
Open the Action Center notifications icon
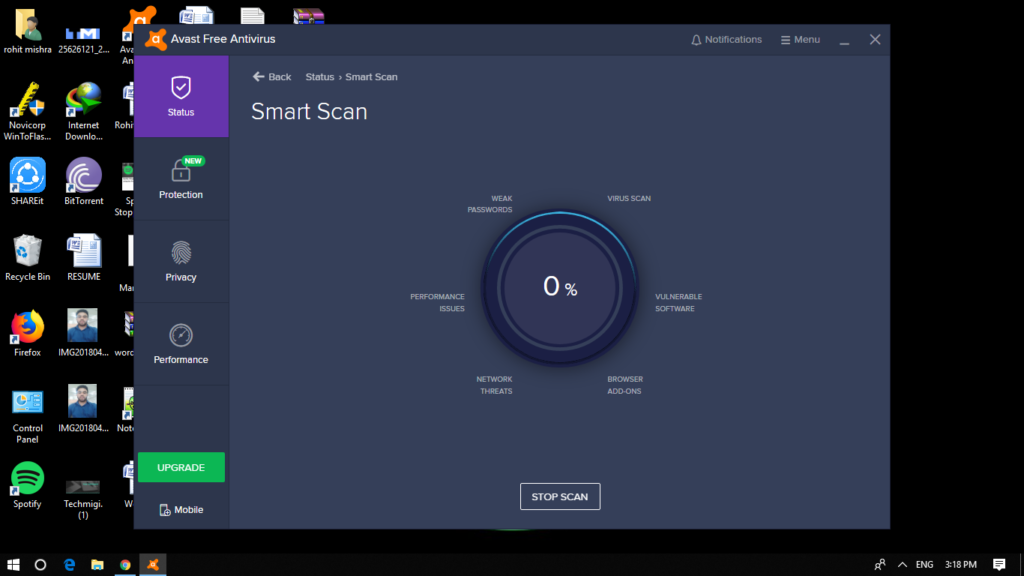tap(999, 564)
